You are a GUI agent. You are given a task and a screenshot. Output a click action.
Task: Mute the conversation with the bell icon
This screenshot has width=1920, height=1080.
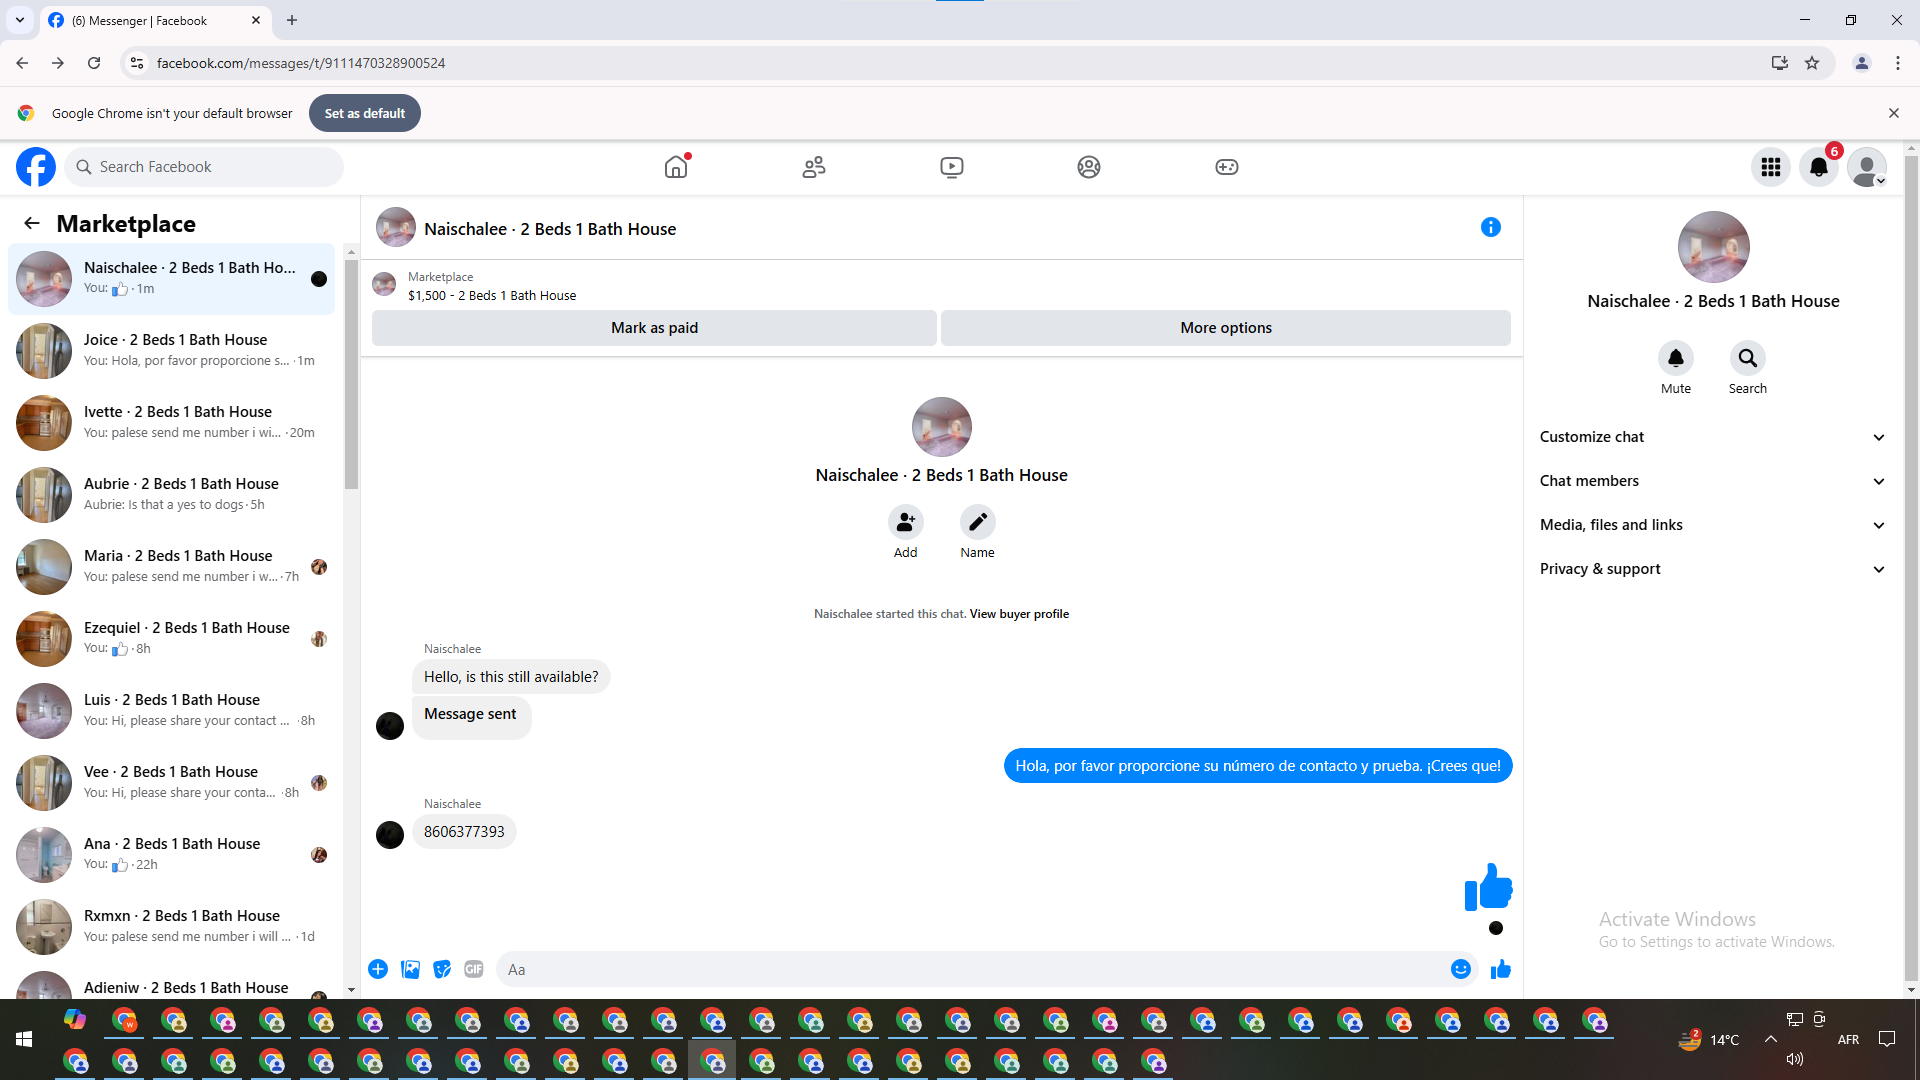coord(1676,358)
